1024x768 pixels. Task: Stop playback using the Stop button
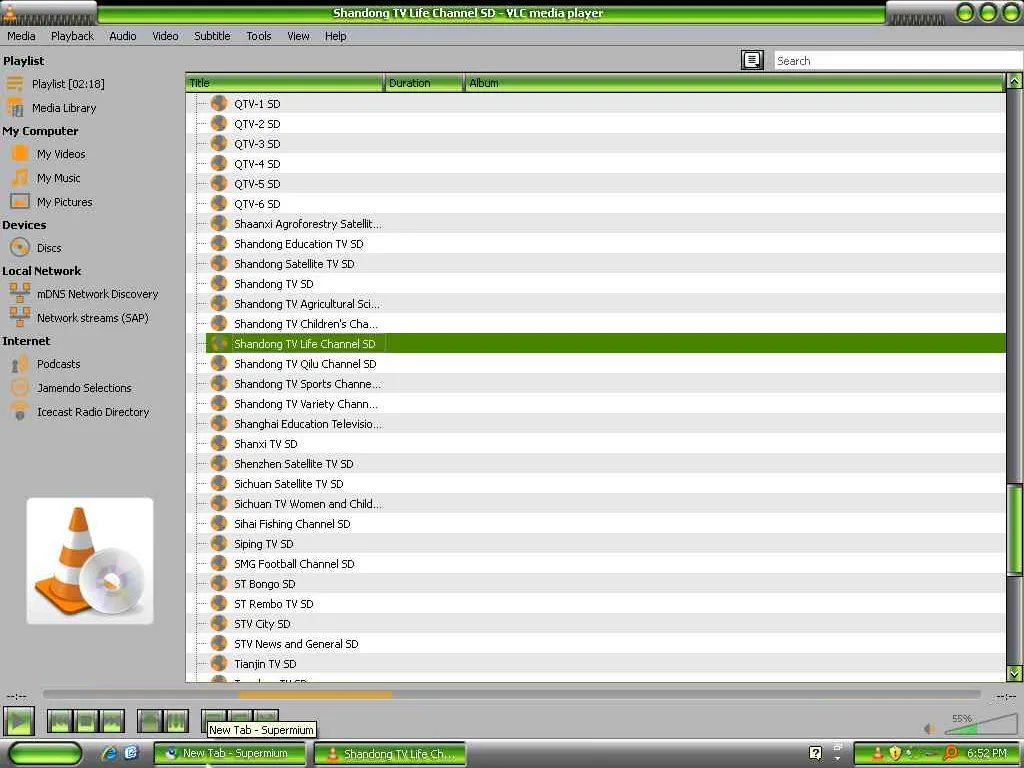pyautogui.click(x=86, y=722)
